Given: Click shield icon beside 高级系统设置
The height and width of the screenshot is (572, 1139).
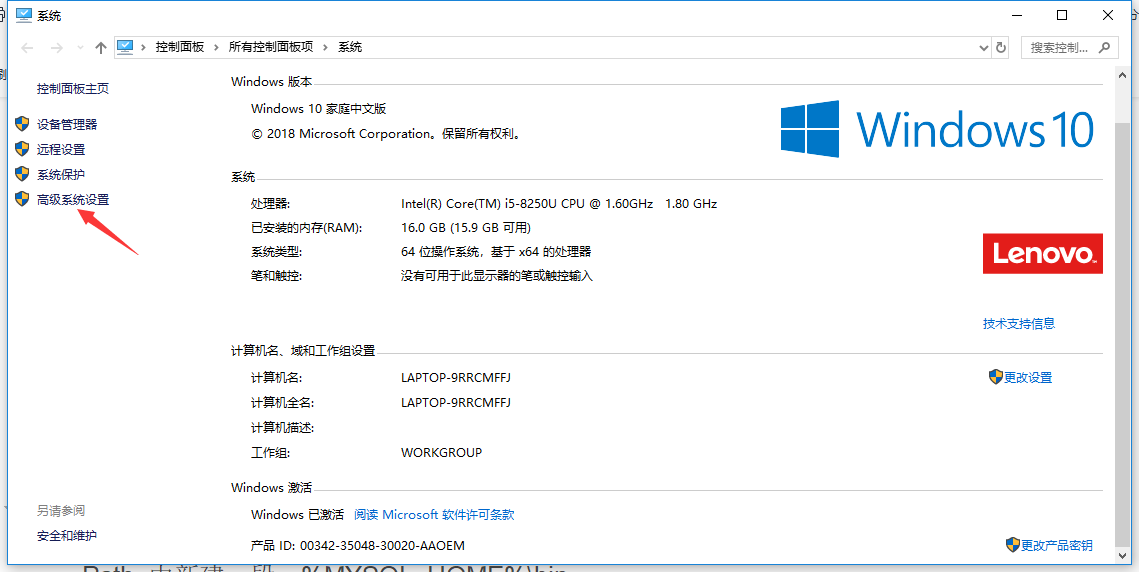Looking at the screenshot, I should pyautogui.click(x=22, y=199).
